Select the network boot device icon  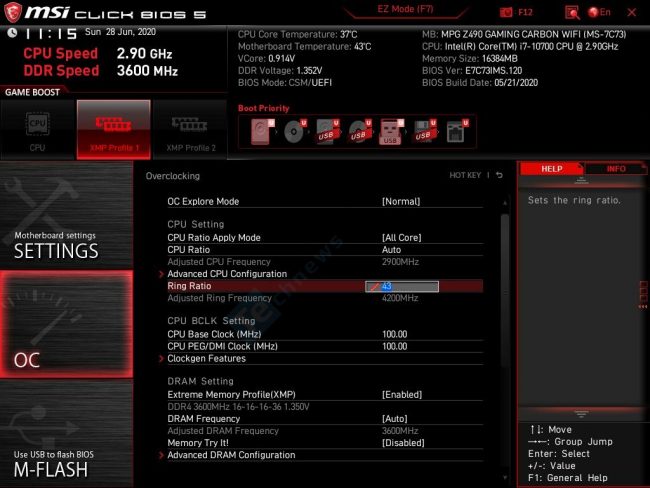(x=457, y=131)
